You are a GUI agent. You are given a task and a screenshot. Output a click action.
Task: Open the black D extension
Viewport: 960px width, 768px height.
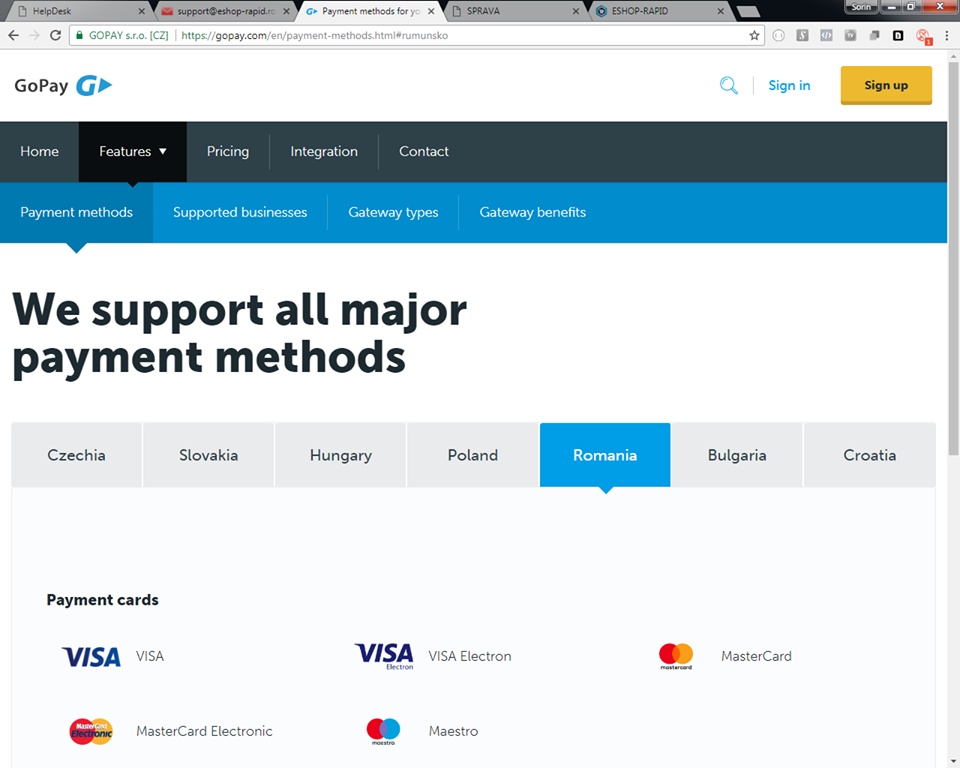[x=898, y=36]
